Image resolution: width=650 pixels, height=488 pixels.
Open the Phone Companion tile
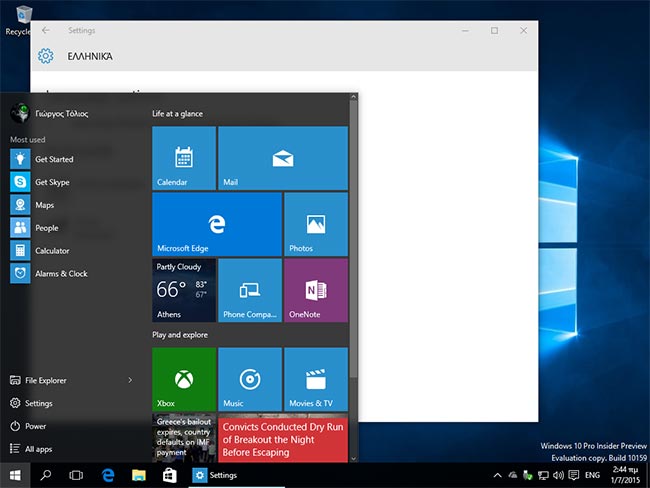(x=250, y=290)
